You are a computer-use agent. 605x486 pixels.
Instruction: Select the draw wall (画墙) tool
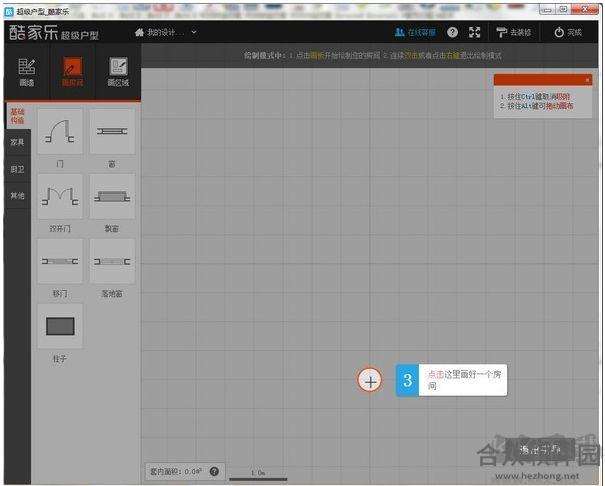[27, 72]
